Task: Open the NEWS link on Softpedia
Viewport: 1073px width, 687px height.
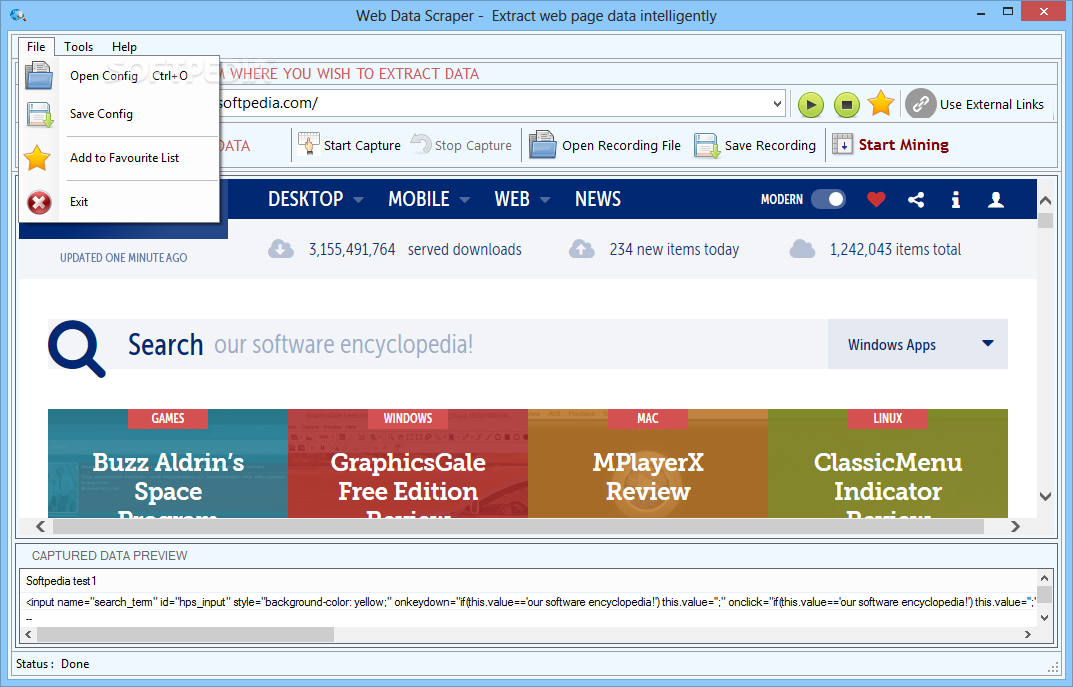Action: [598, 199]
